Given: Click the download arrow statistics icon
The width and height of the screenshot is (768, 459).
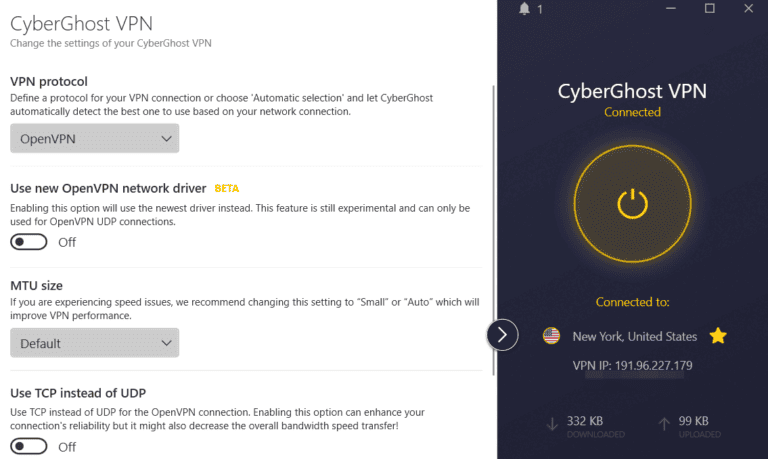Looking at the screenshot, I should click(552, 424).
